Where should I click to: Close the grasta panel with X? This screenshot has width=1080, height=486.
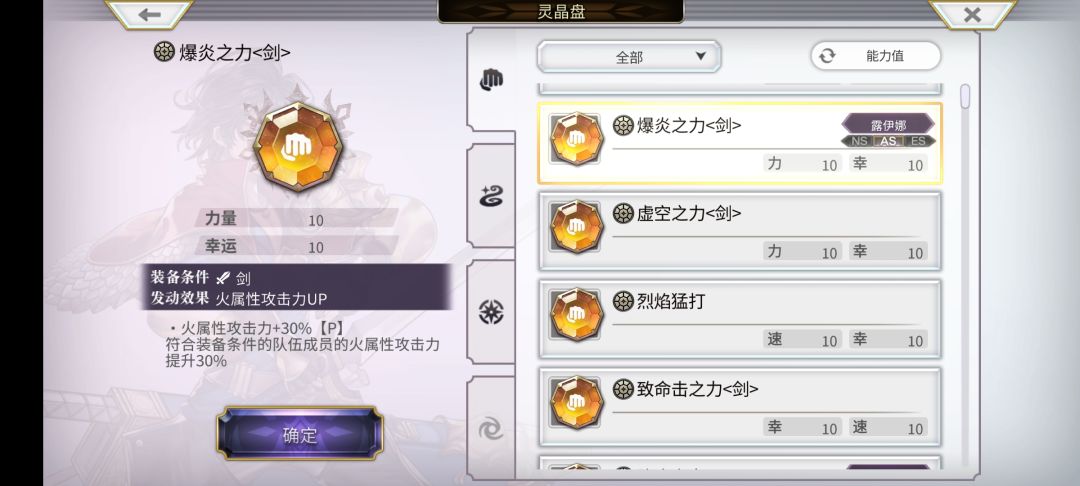[x=972, y=14]
